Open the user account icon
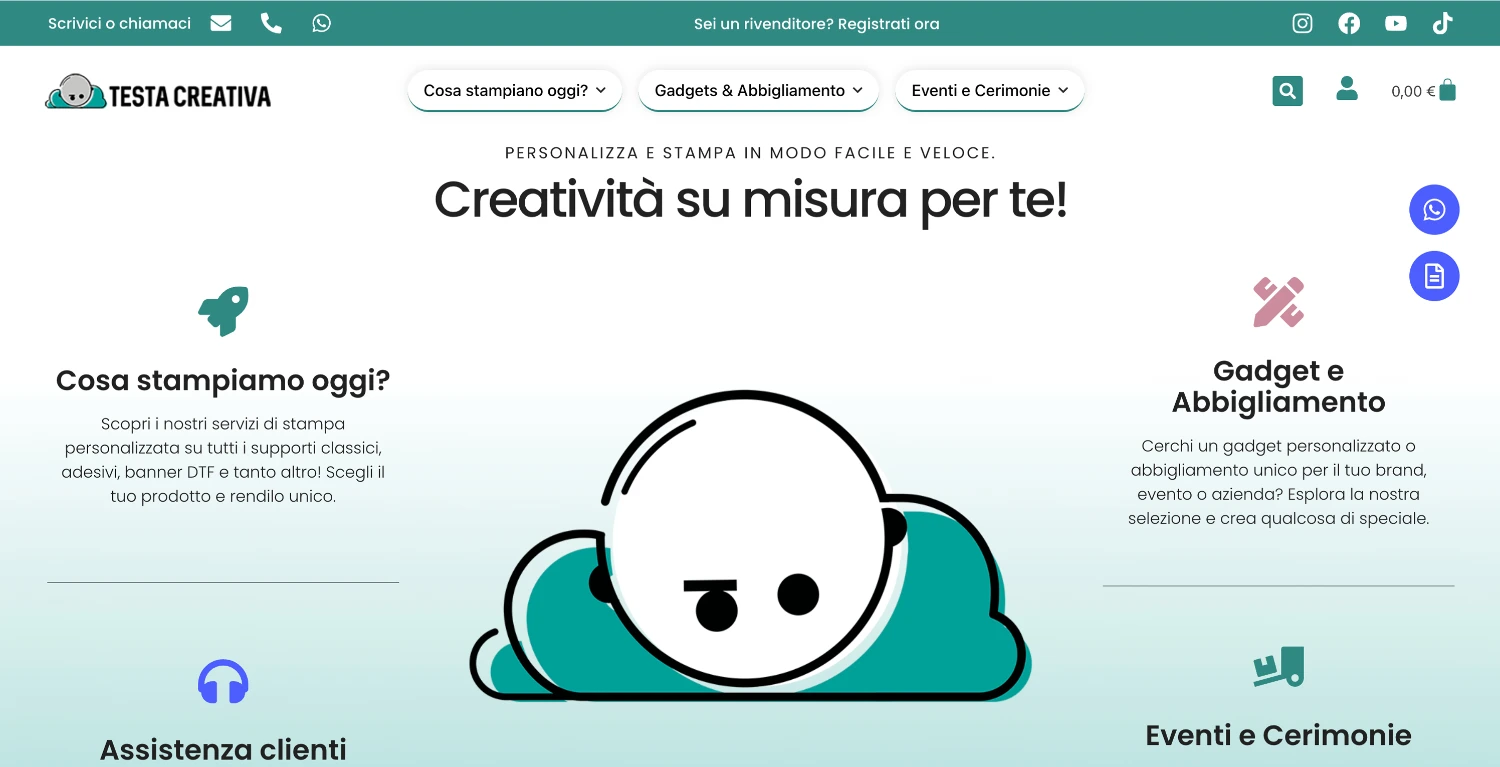The image size is (1500, 767). click(1347, 89)
